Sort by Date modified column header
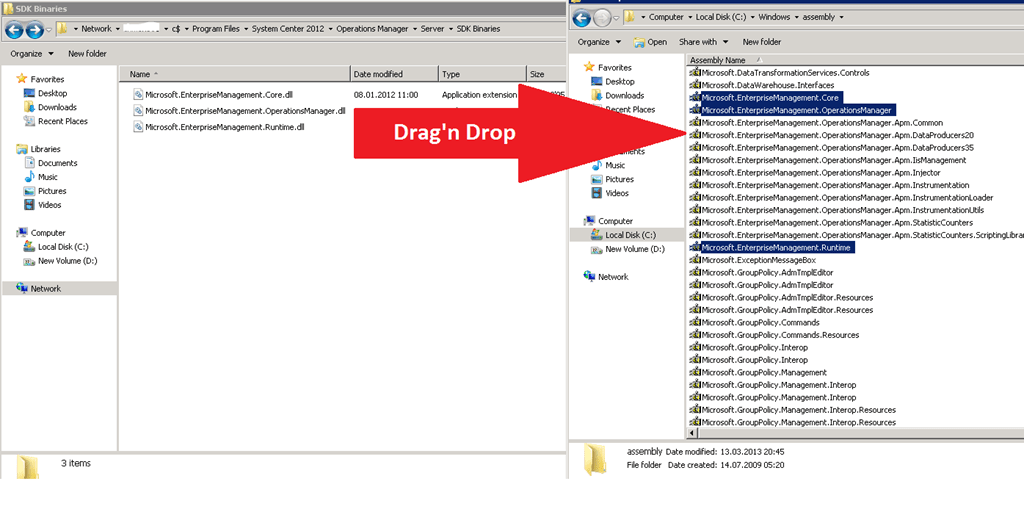The width and height of the screenshot is (1024, 509). tap(394, 74)
